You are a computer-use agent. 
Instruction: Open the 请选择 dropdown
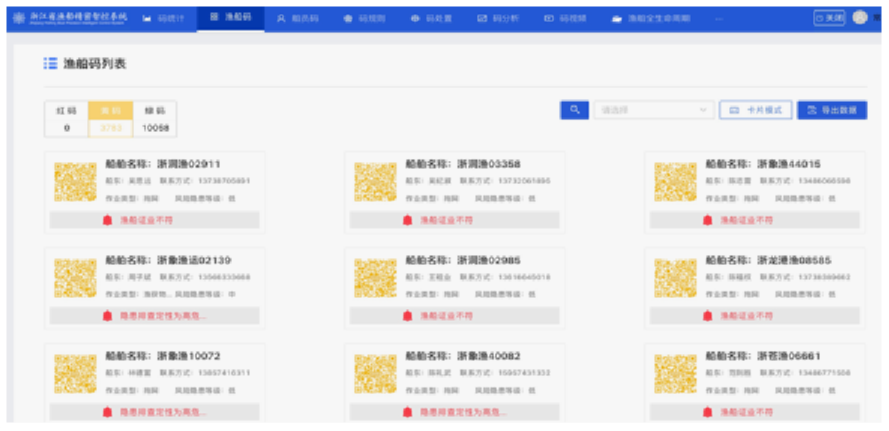[650, 110]
